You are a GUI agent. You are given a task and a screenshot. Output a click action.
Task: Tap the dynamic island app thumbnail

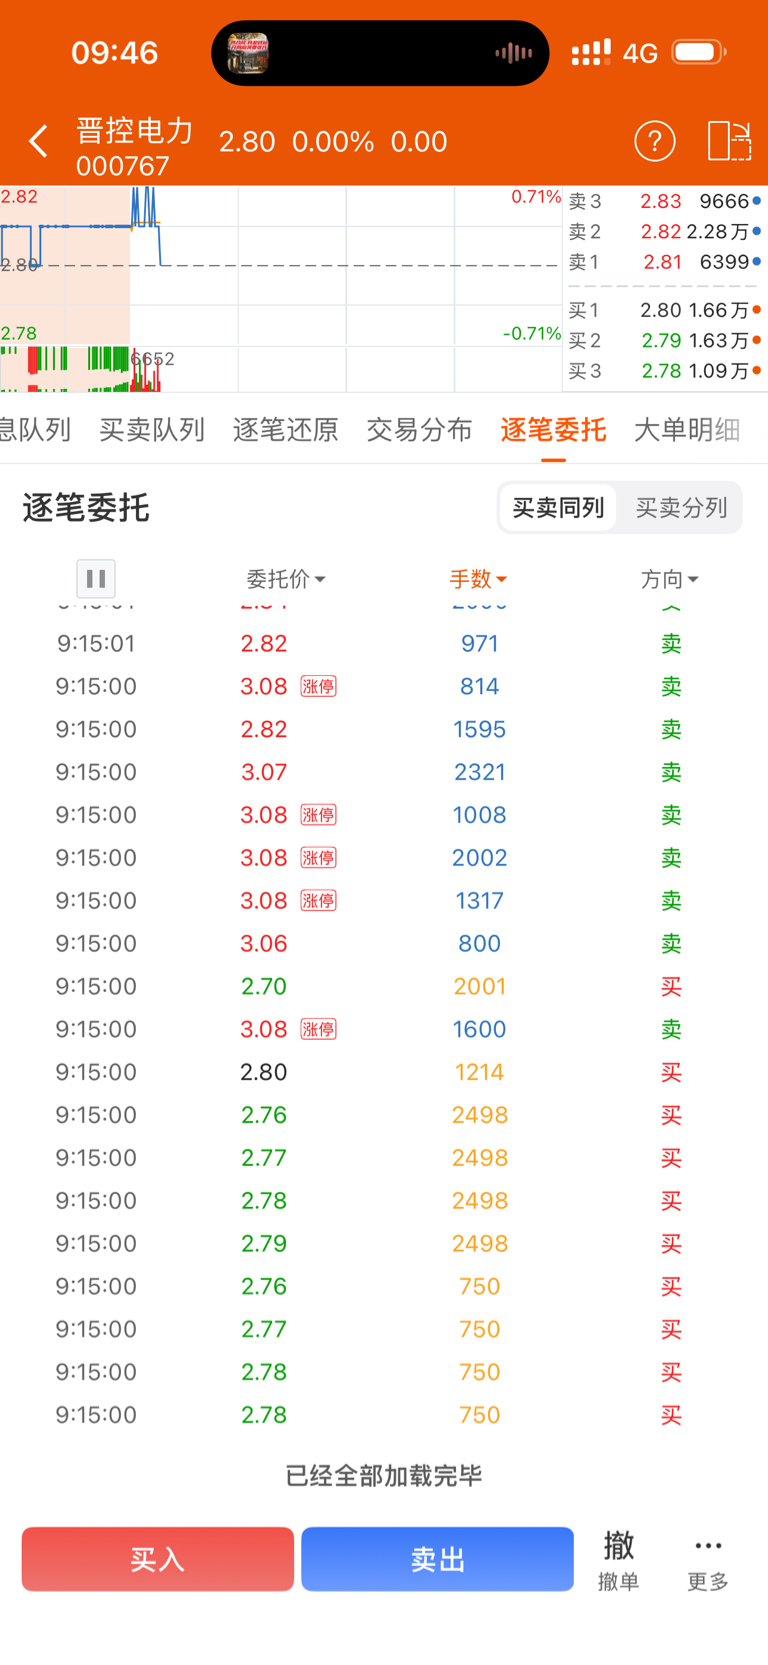[248, 53]
